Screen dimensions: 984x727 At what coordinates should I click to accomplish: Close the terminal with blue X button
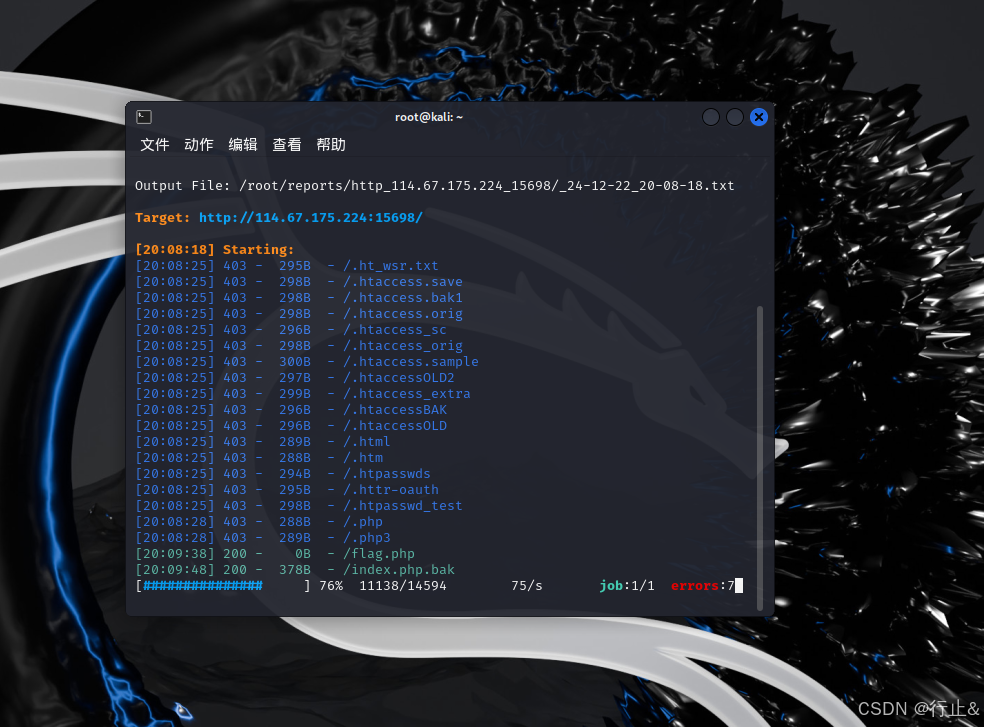pyautogui.click(x=759, y=117)
